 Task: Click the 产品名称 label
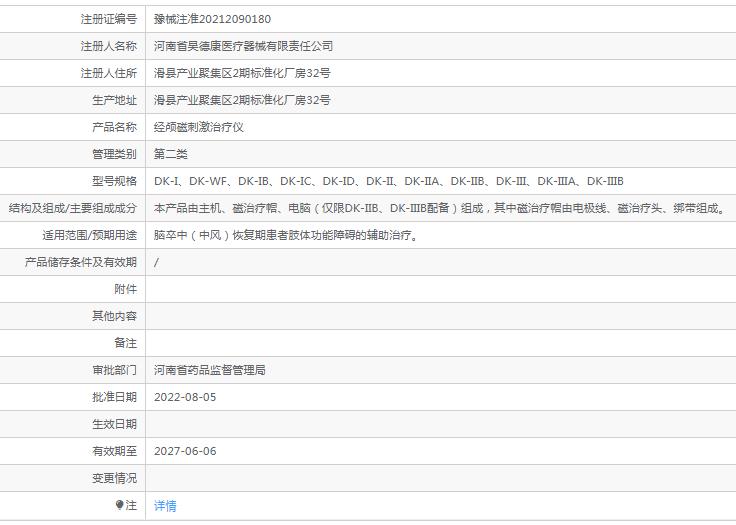pos(114,127)
